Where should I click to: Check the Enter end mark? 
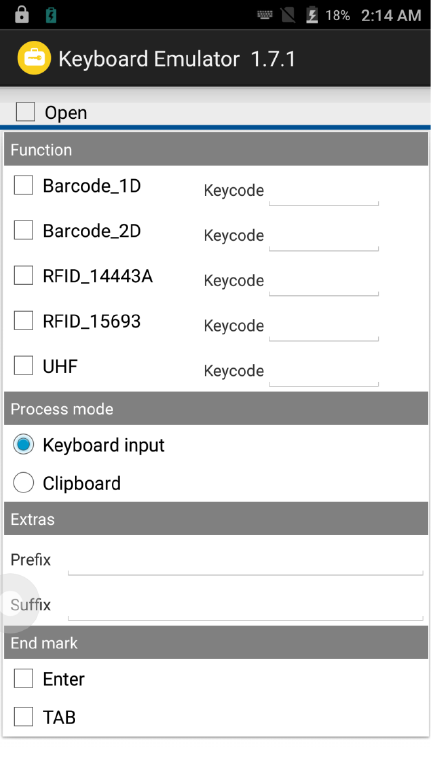point(23,678)
